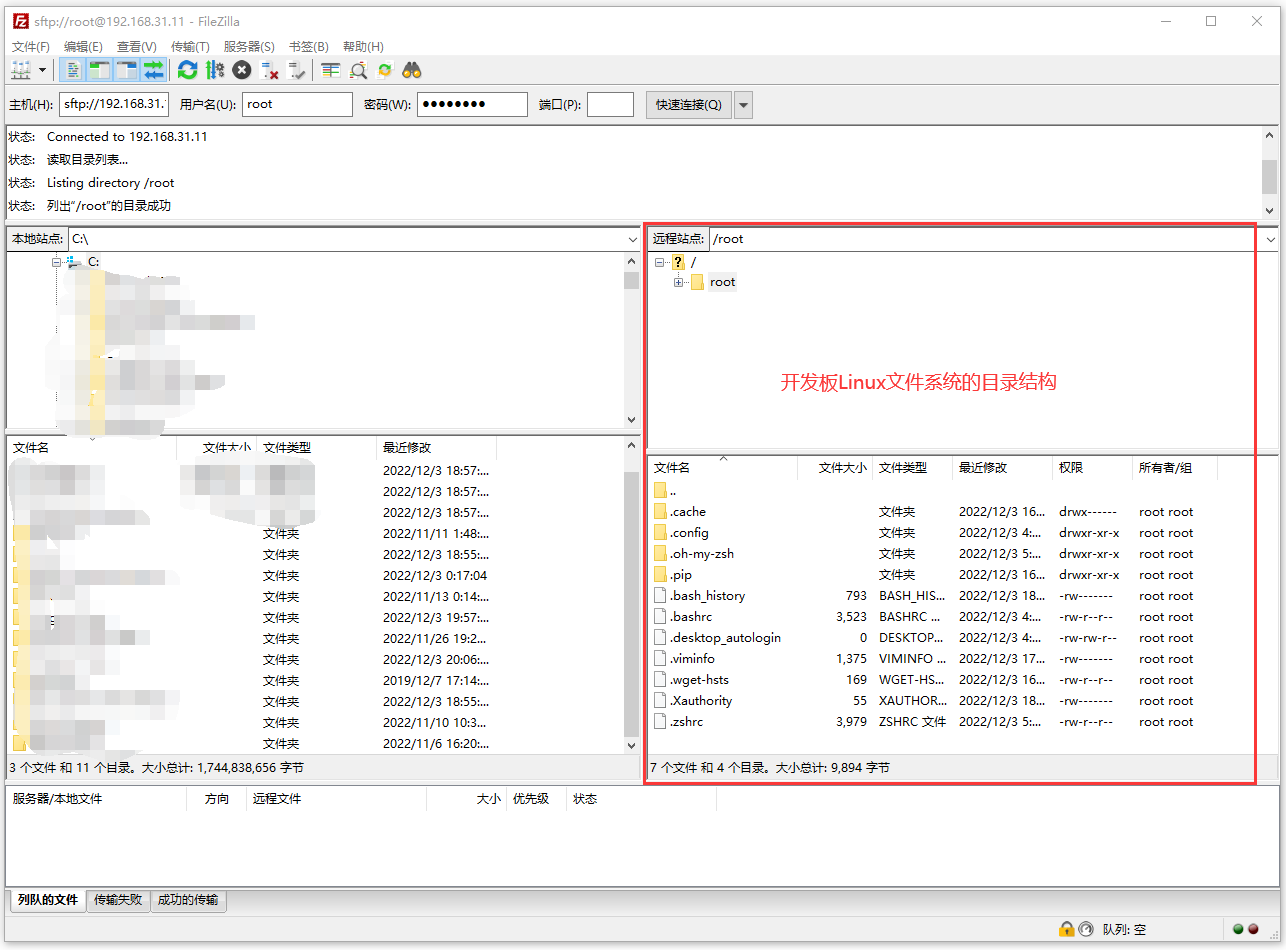Open the Site Manager icon

[21, 70]
